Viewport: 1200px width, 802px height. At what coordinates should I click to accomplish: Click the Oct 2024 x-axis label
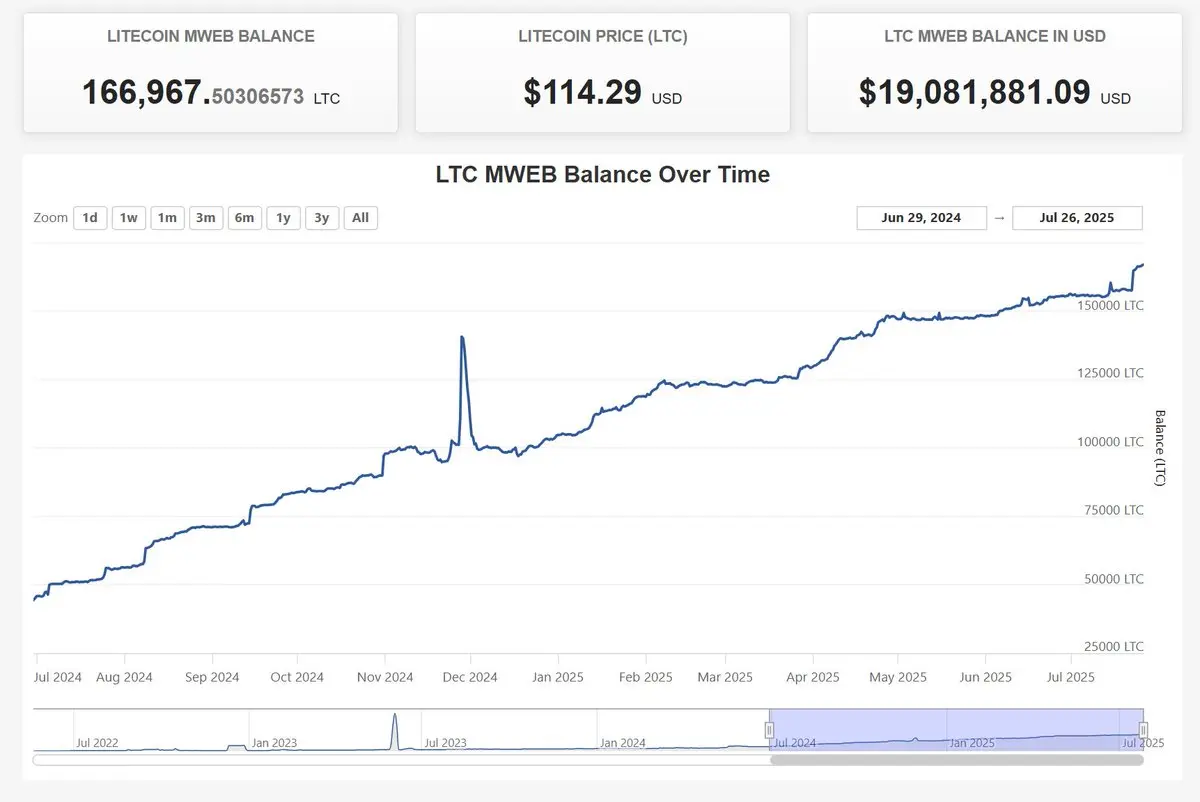tap(297, 677)
